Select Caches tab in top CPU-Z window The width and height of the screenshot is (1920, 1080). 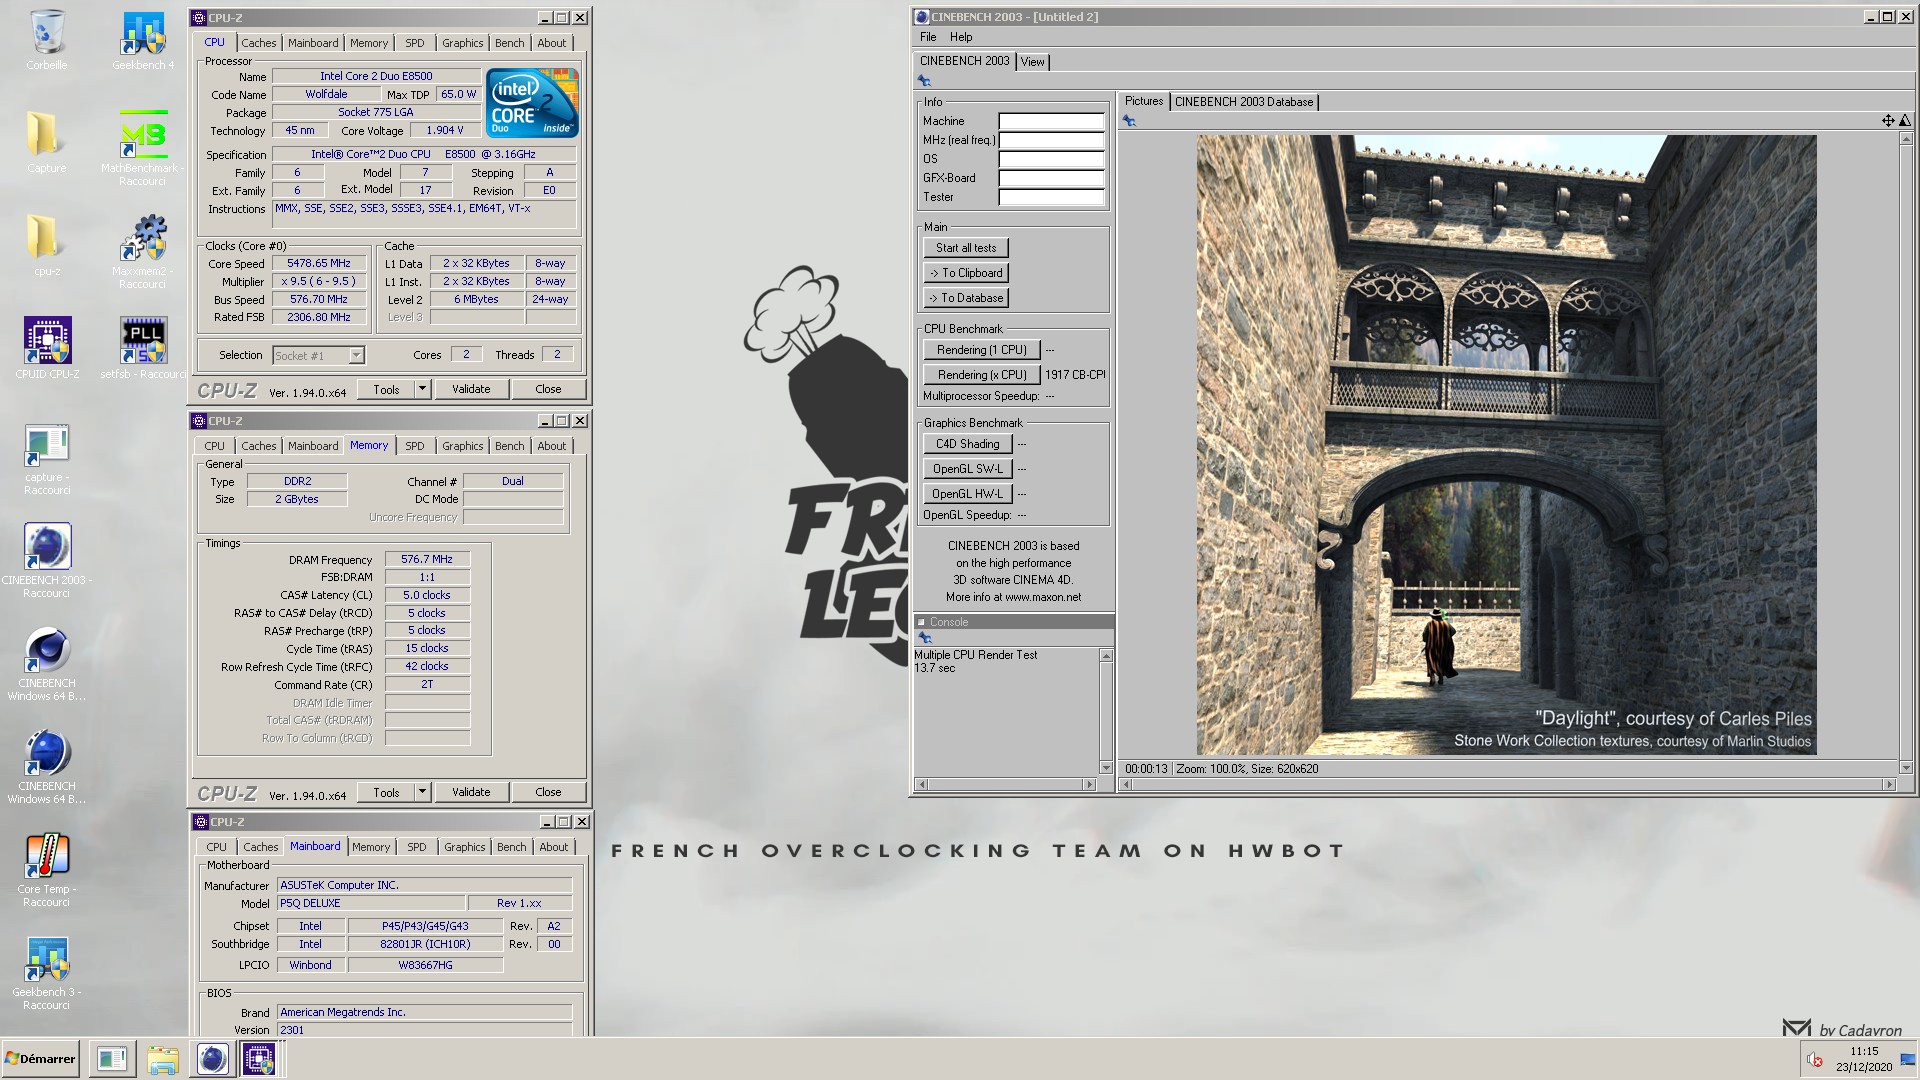pos(258,43)
